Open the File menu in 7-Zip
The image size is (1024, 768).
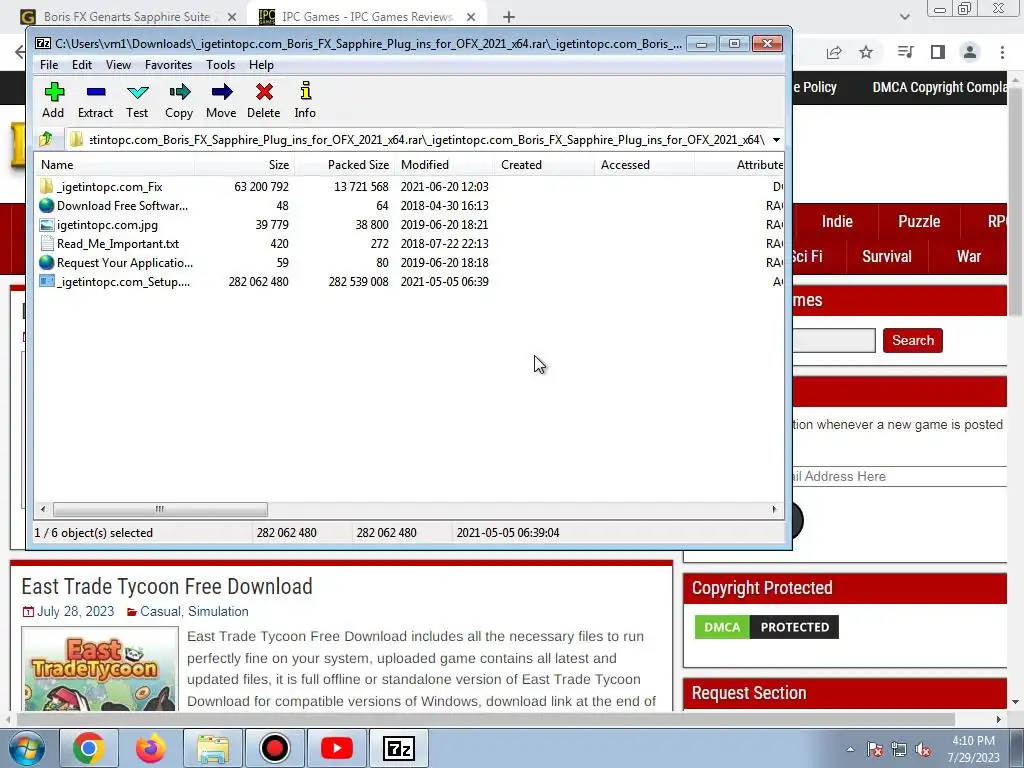coord(49,65)
